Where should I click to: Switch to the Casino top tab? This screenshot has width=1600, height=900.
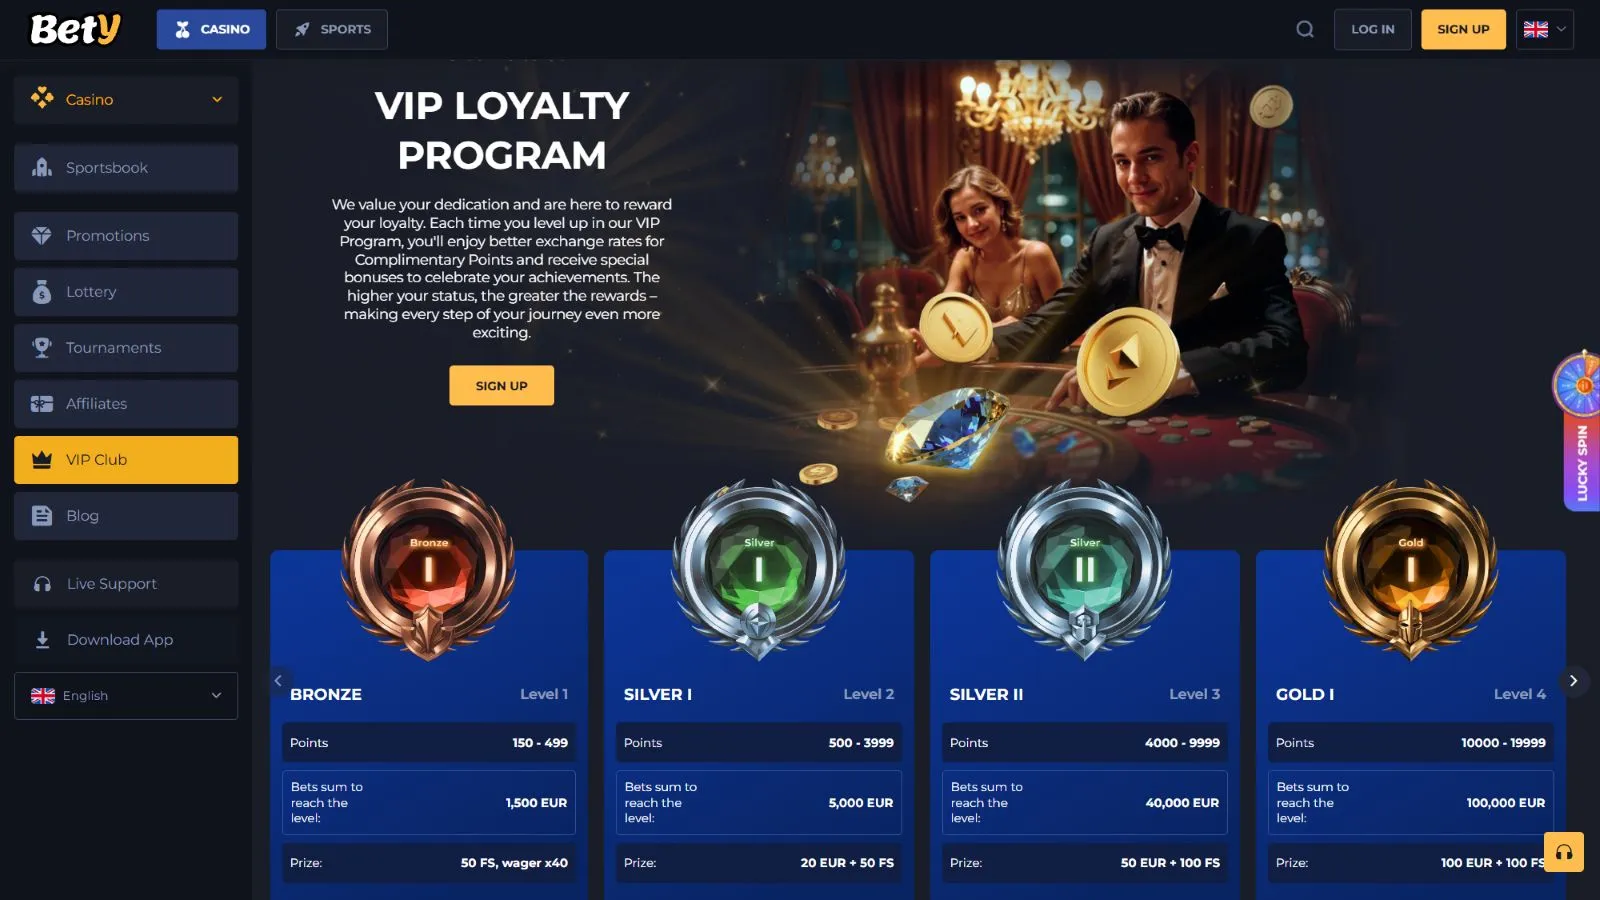(211, 29)
